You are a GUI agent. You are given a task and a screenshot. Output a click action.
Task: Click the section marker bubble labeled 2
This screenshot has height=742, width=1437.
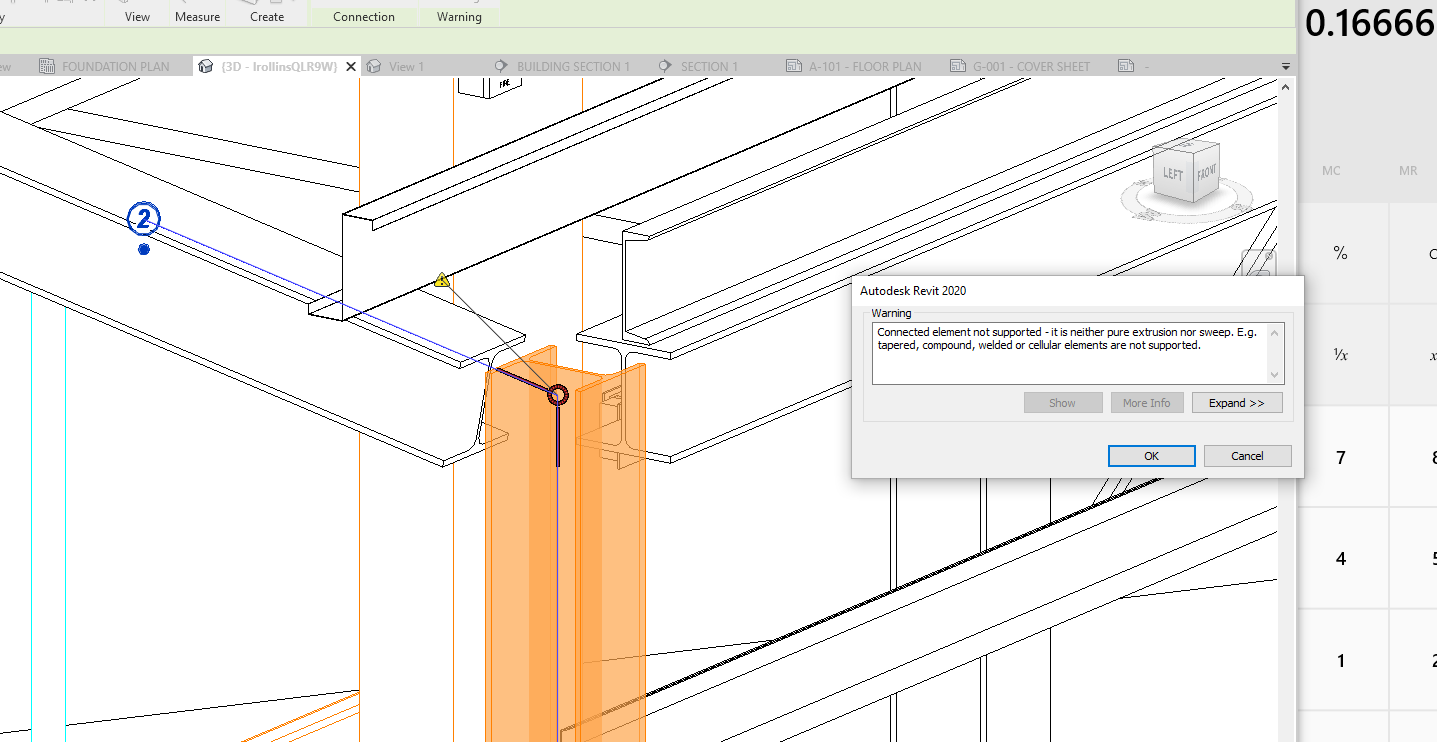pyautogui.click(x=142, y=218)
